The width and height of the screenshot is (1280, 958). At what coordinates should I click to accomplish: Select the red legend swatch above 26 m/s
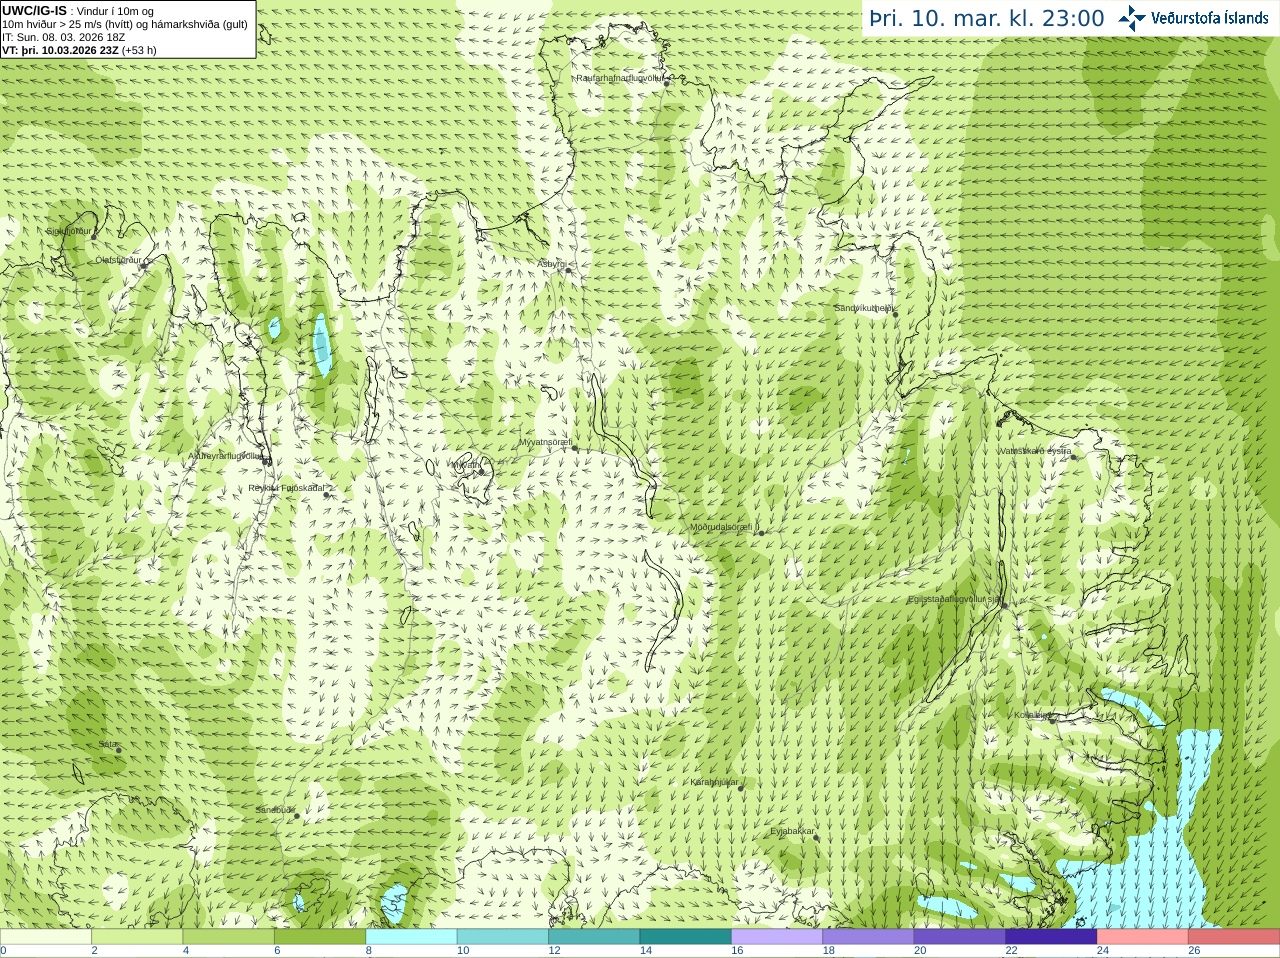(x=1233, y=937)
